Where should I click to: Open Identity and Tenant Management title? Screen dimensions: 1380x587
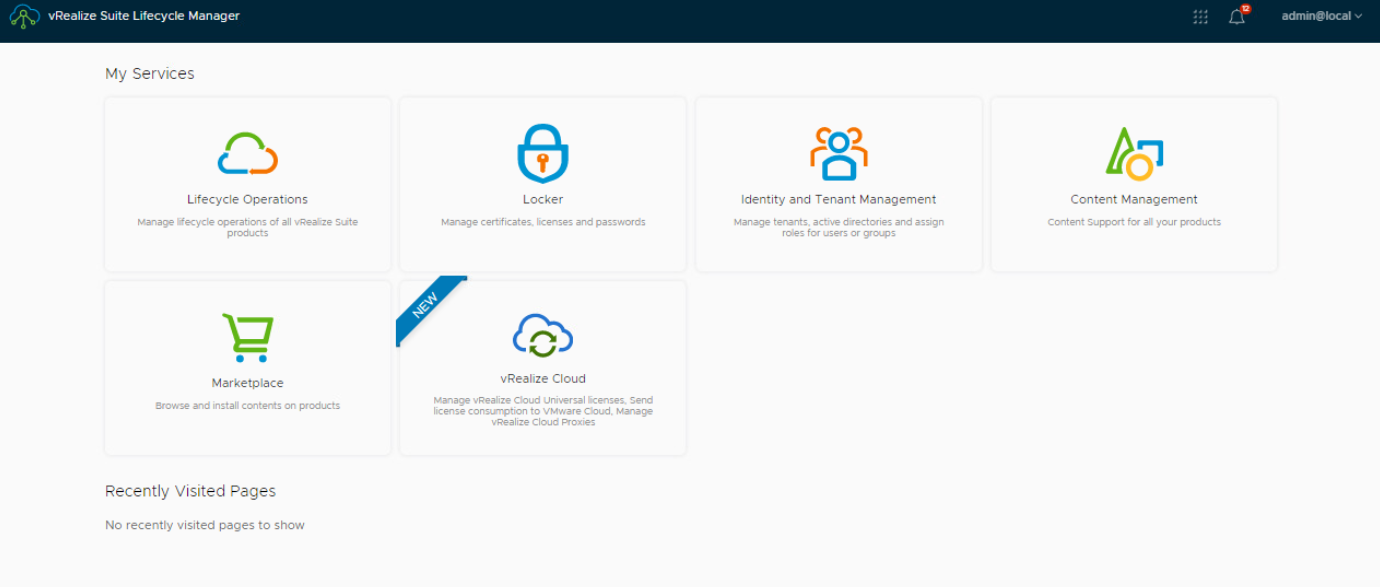point(839,199)
